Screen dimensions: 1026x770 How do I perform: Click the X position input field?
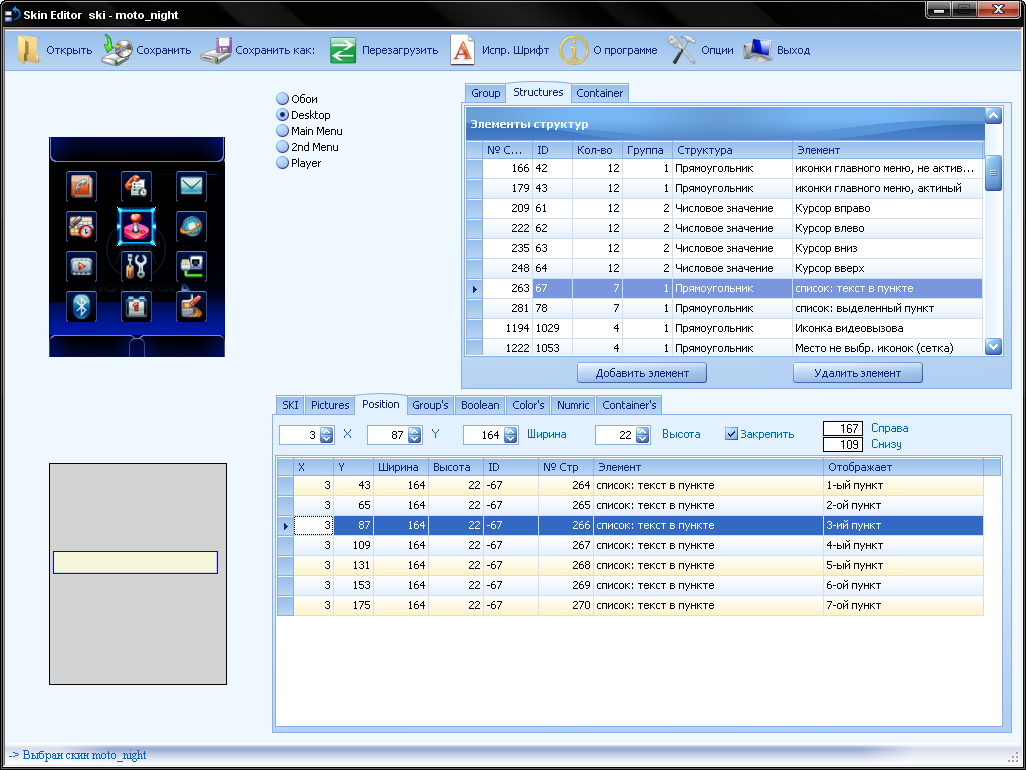coord(300,435)
